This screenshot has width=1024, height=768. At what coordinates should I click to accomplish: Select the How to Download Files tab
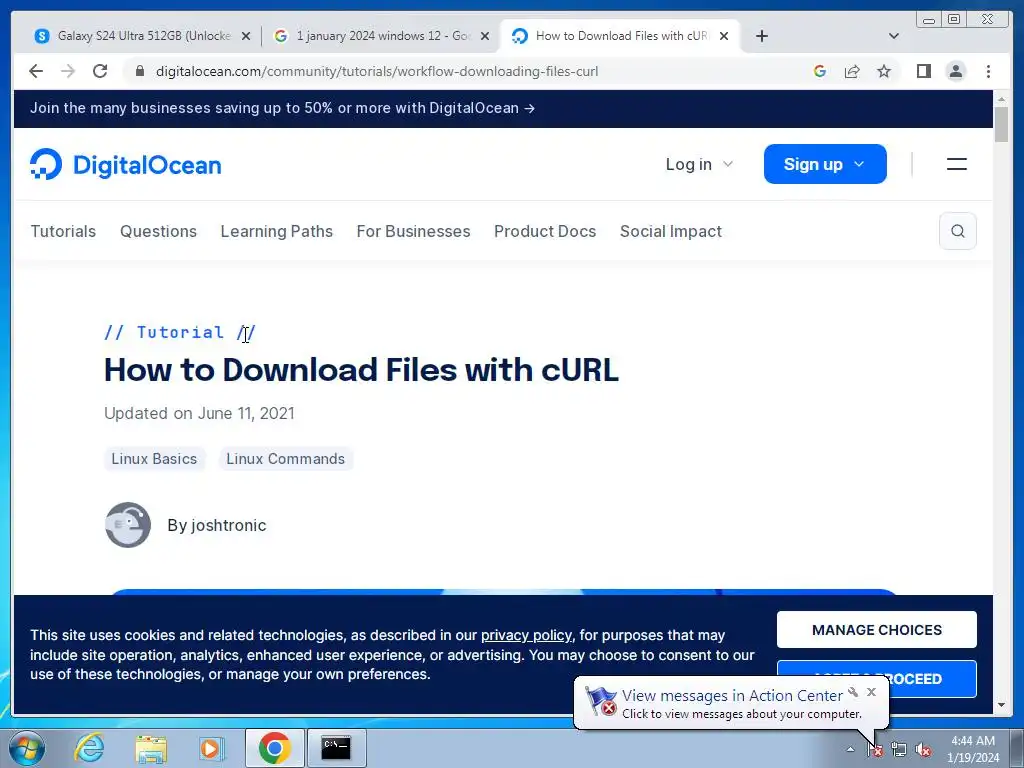click(620, 36)
